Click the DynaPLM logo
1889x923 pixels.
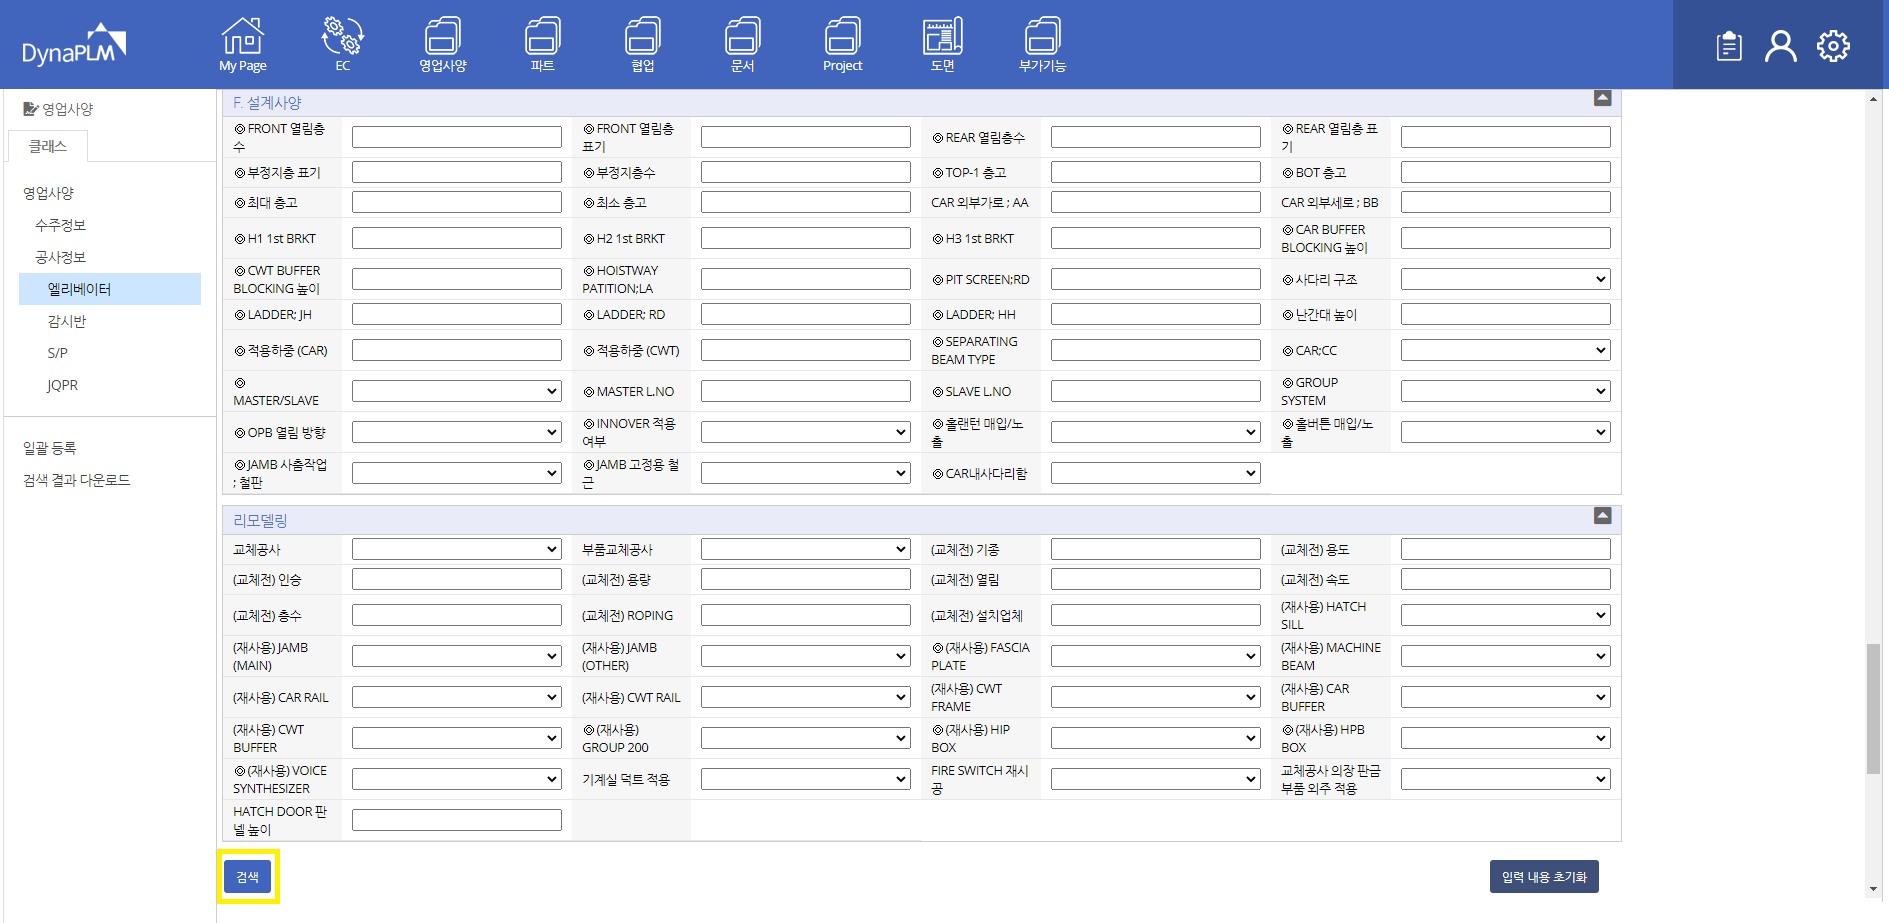(74, 46)
